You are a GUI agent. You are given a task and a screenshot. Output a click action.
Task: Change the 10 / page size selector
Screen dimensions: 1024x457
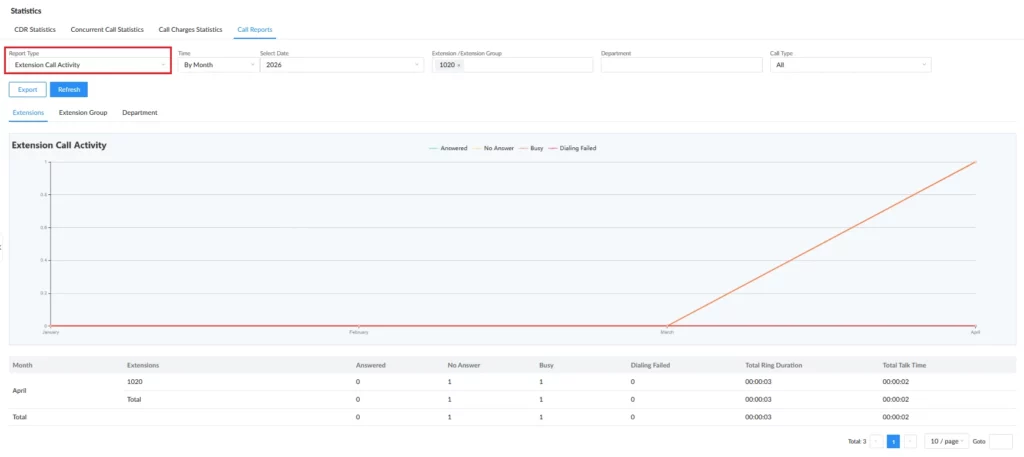946,442
